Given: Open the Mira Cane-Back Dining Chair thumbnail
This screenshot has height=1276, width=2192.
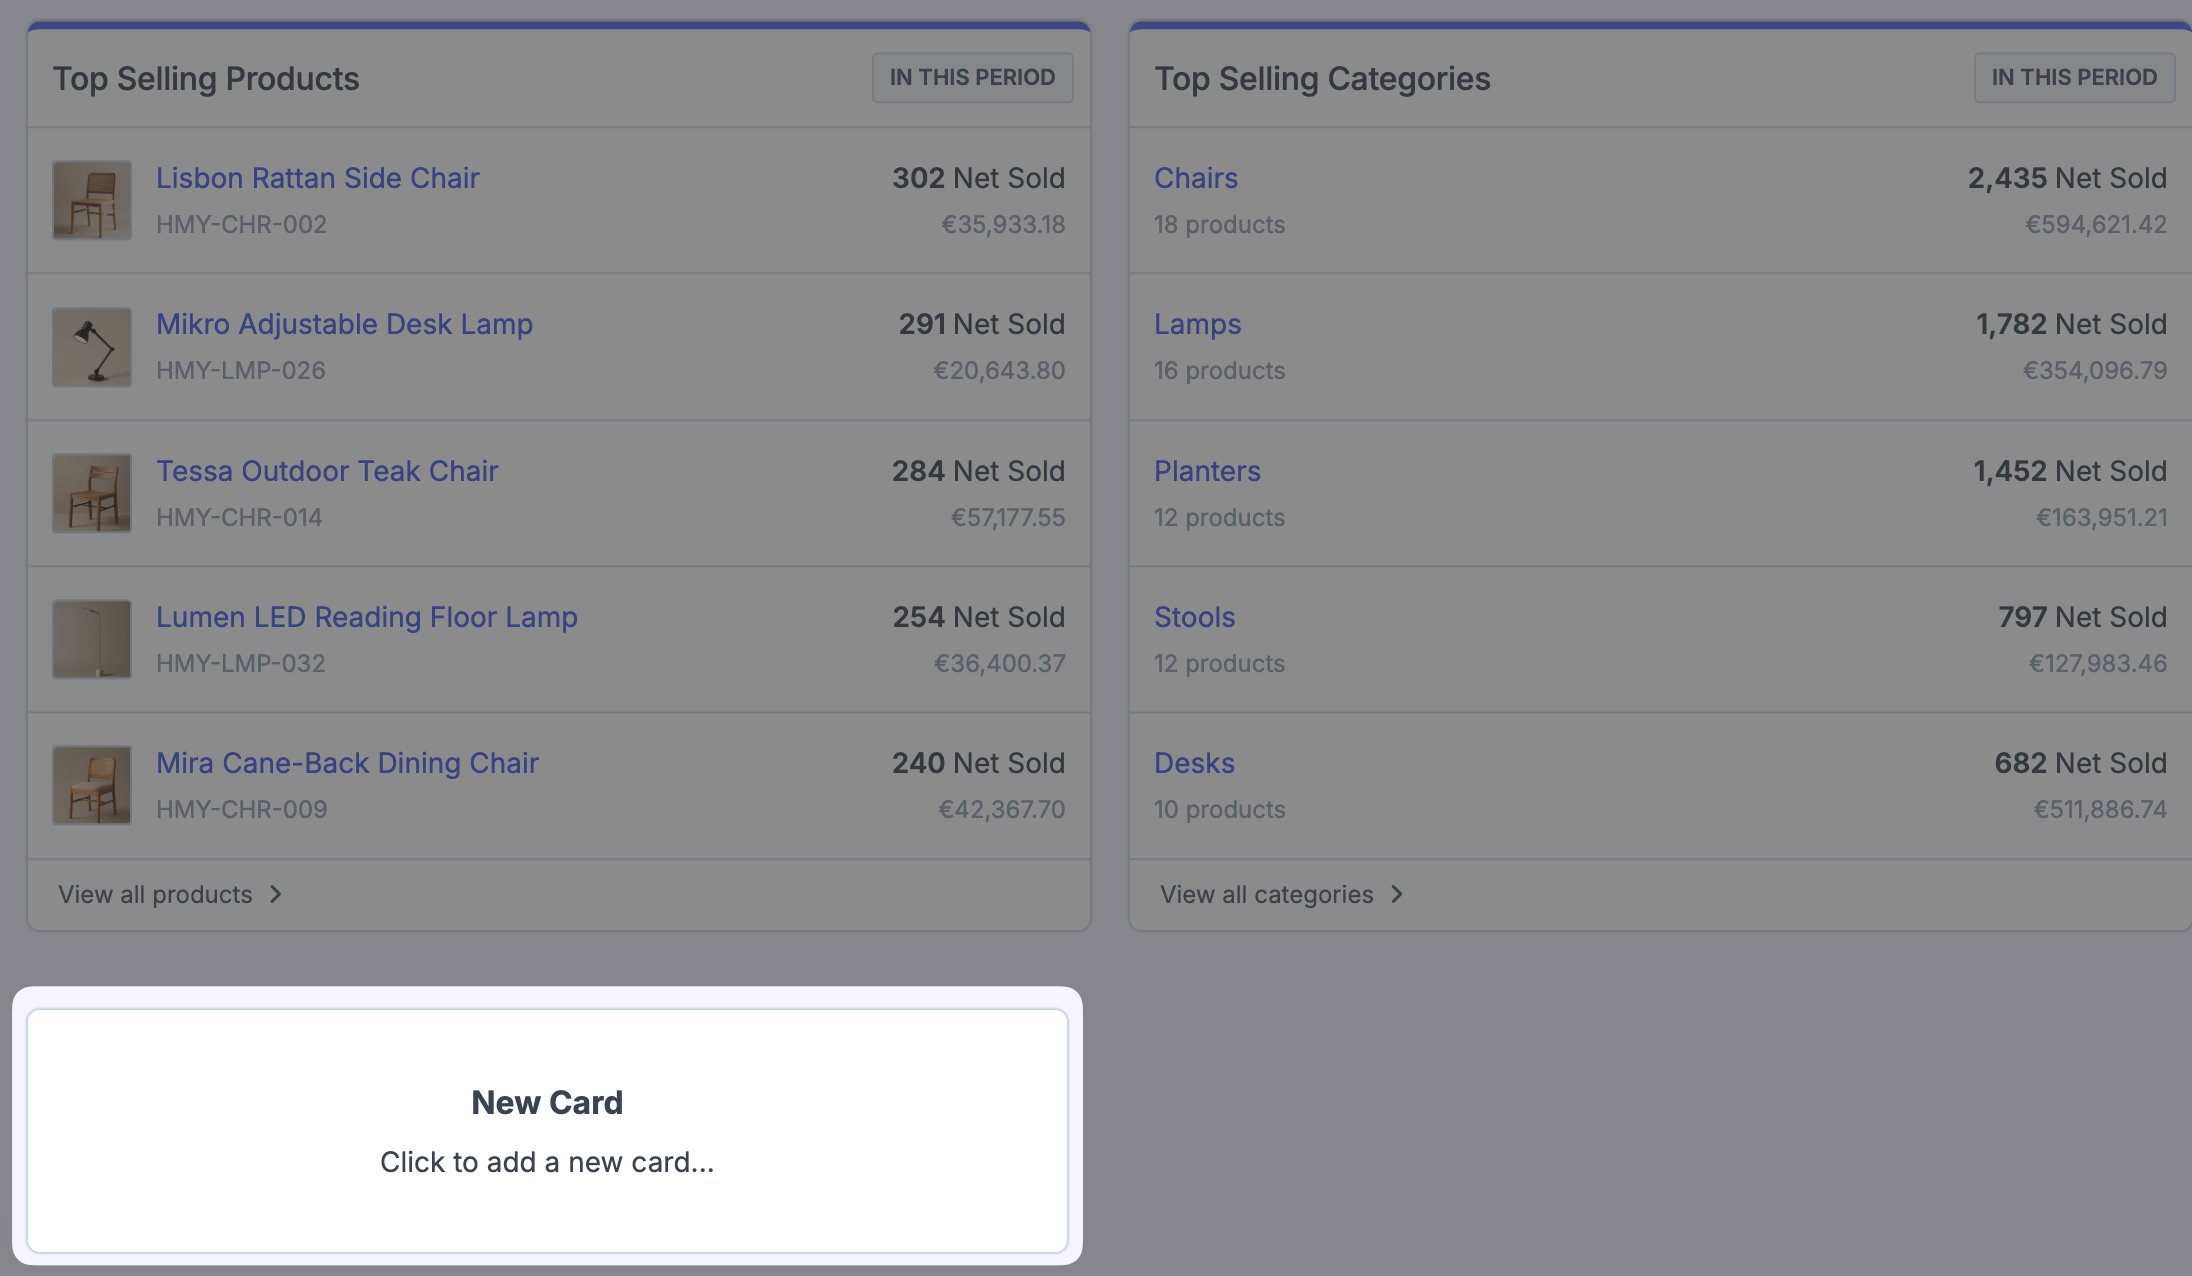Looking at the screenshot, I should click(92, 785).
